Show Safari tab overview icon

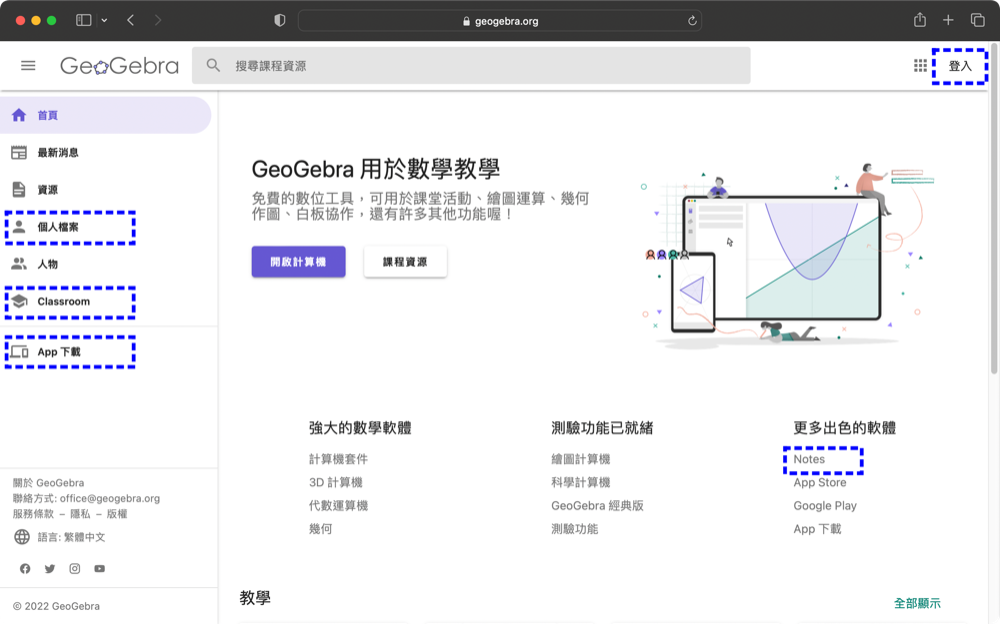coord(978,20)
